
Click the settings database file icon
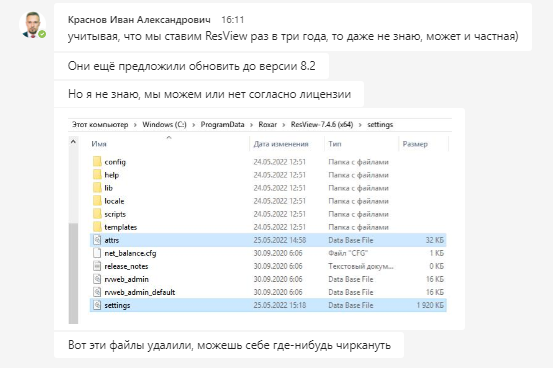[x=97, y=305]
